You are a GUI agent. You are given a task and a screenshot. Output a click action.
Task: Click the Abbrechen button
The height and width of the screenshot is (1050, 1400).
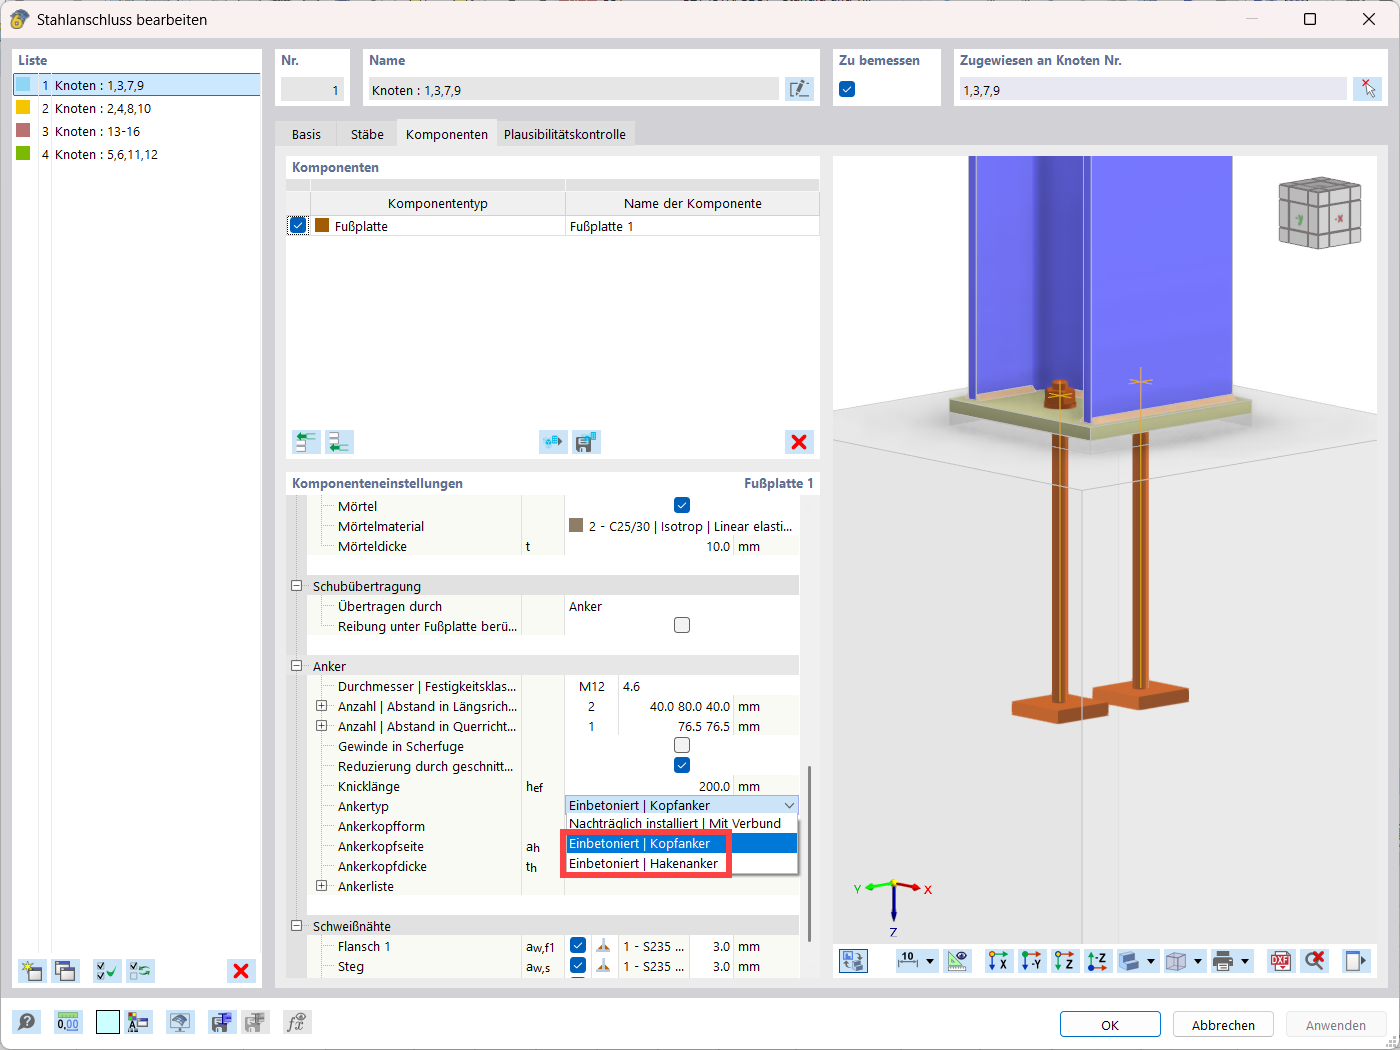(1223, 1025)
